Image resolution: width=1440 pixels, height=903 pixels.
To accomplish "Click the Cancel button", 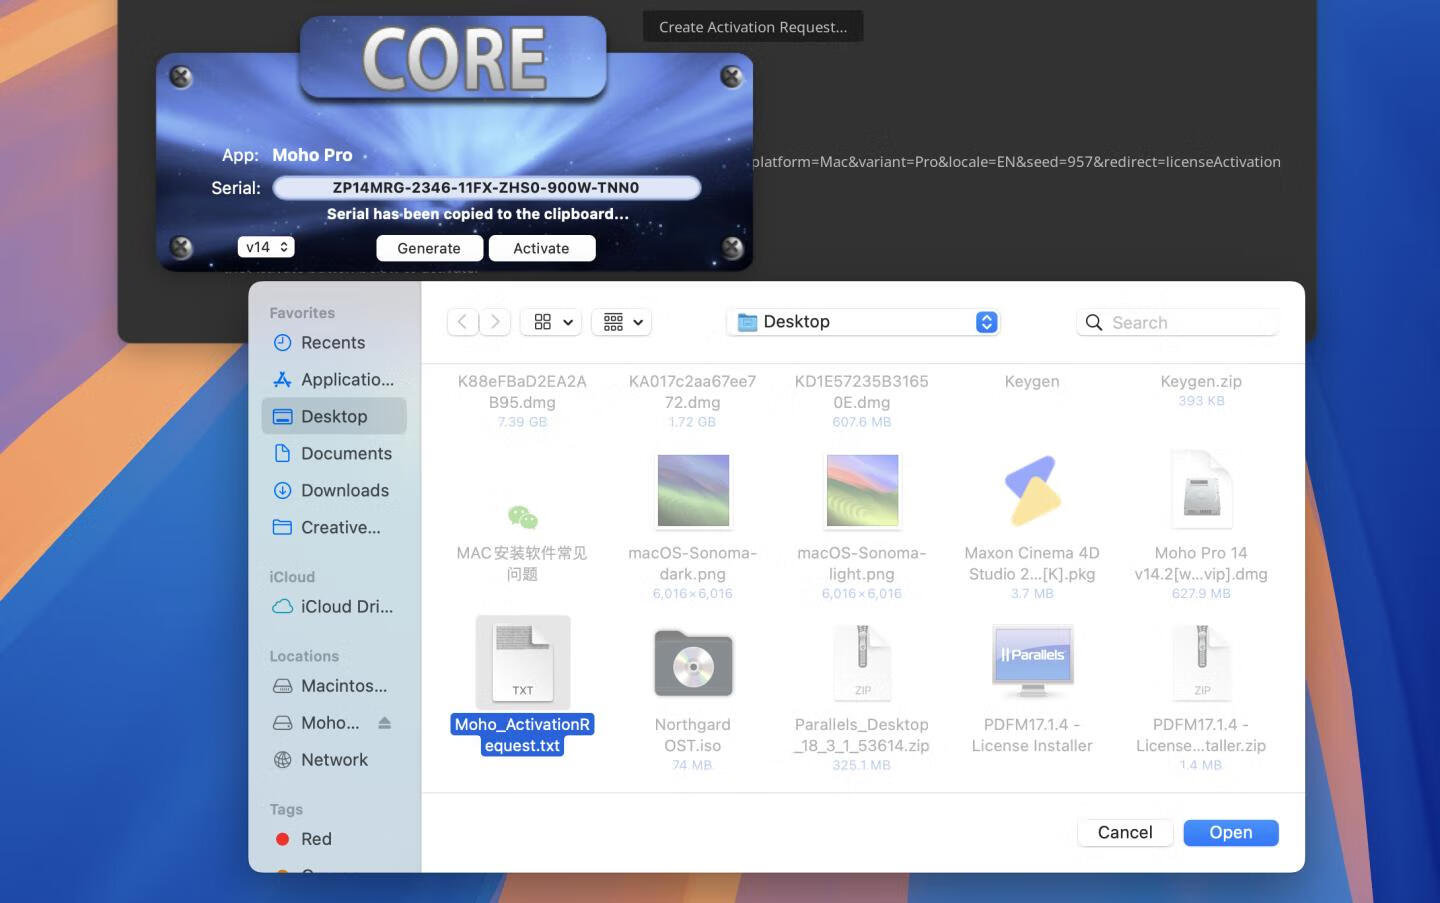I will (1125, 833).
